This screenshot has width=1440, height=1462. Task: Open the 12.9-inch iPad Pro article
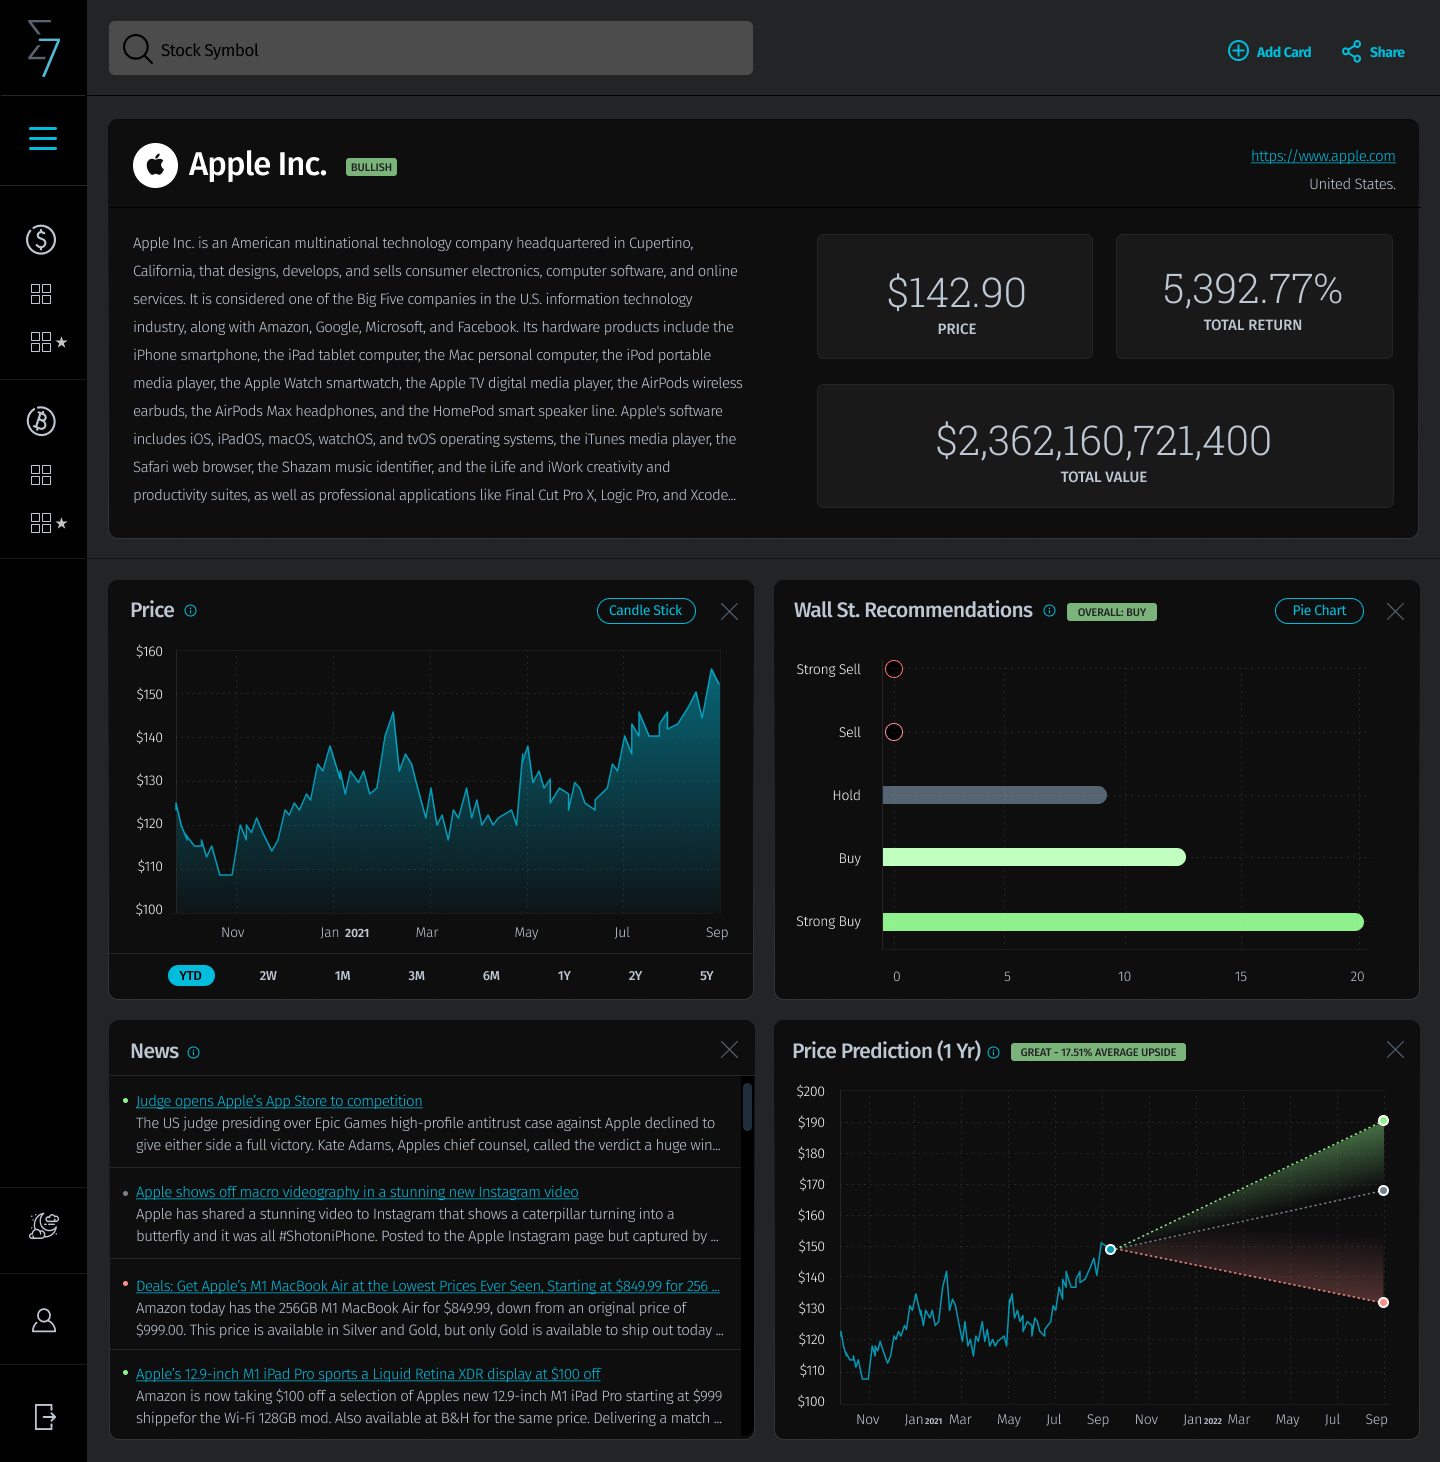368,1374
